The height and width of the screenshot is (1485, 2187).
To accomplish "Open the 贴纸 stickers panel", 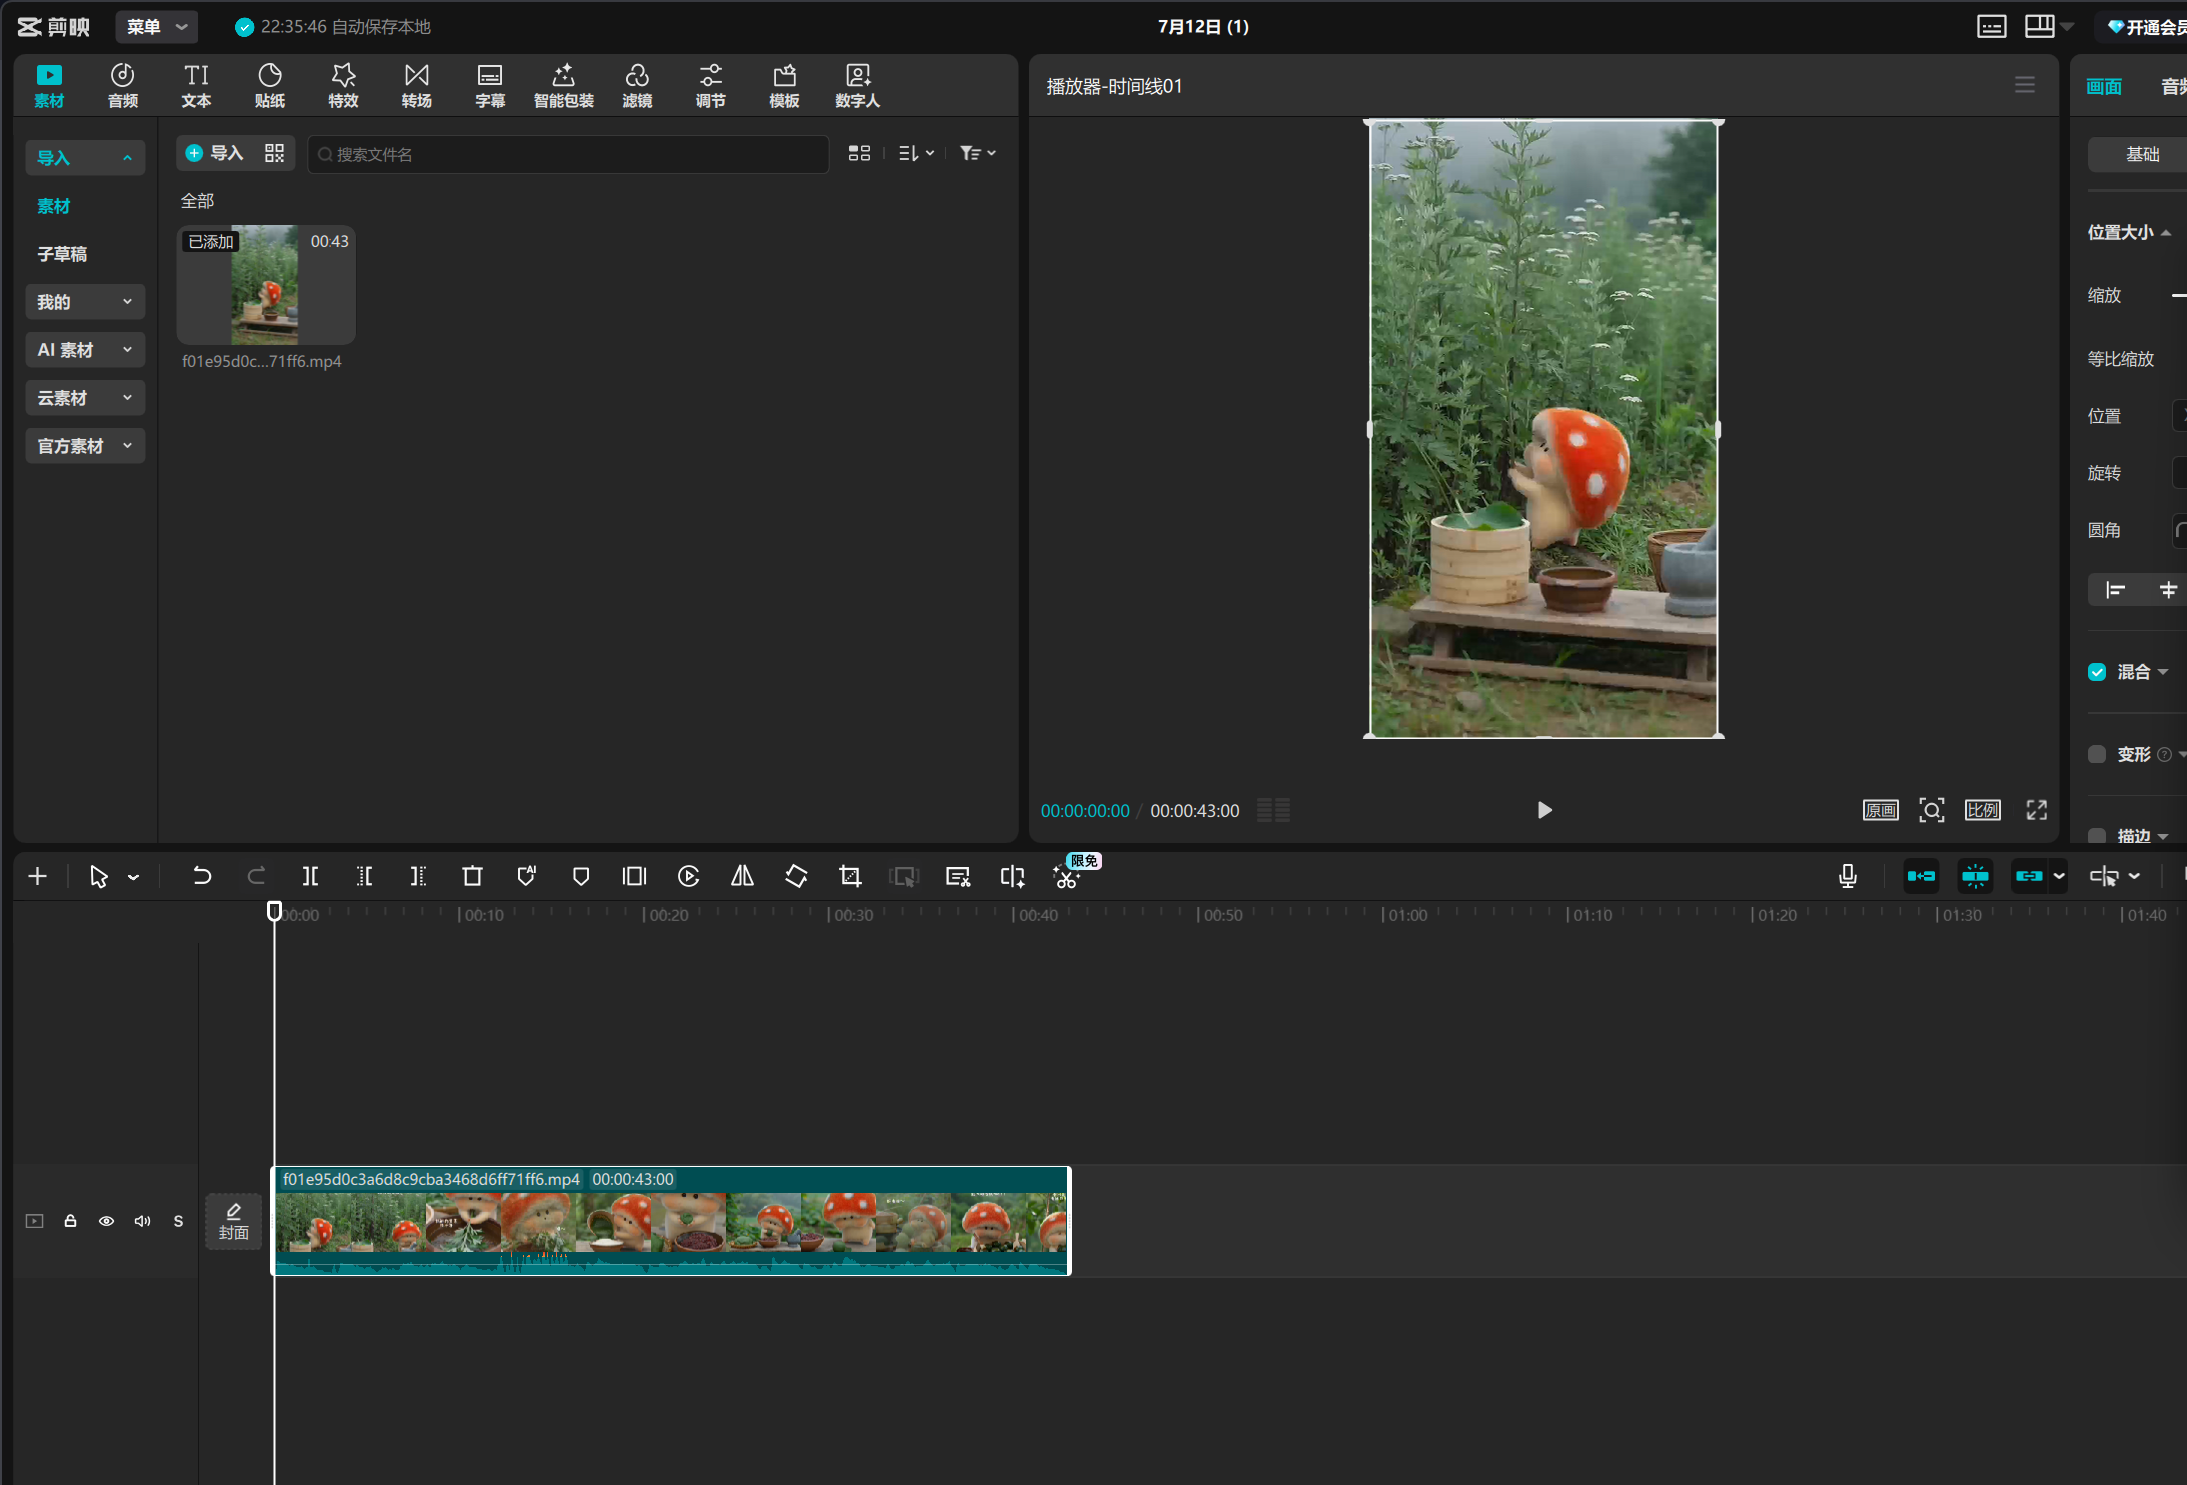I will click(270, 85).
